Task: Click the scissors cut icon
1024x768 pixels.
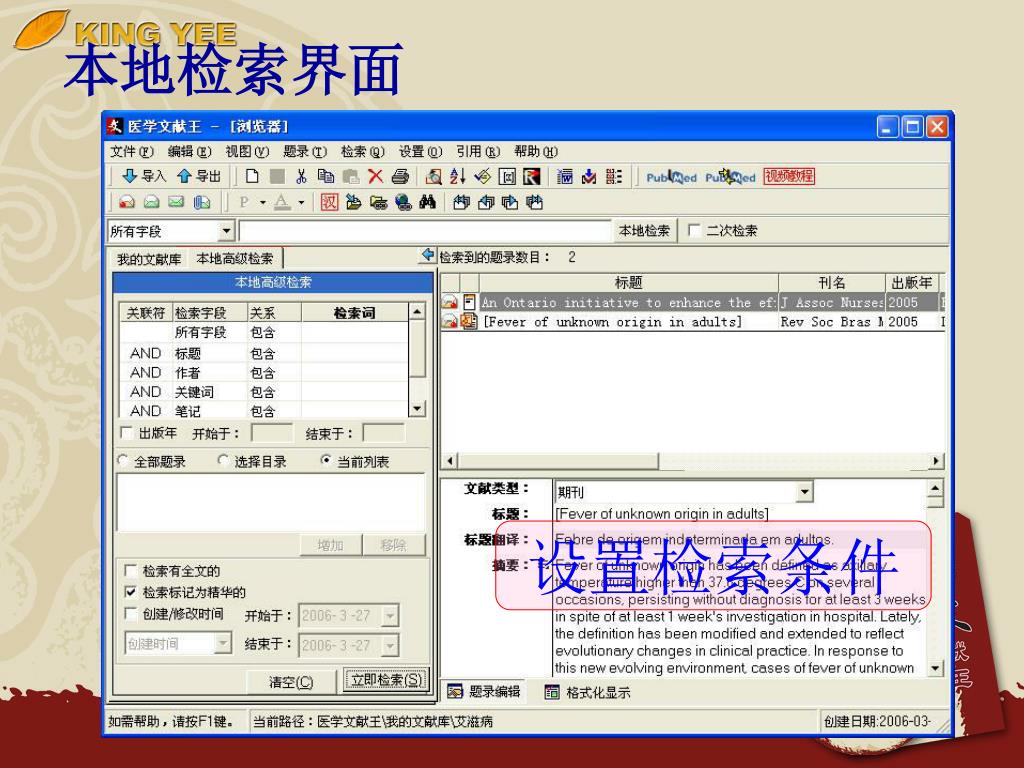Action: (x=301, y=176)
